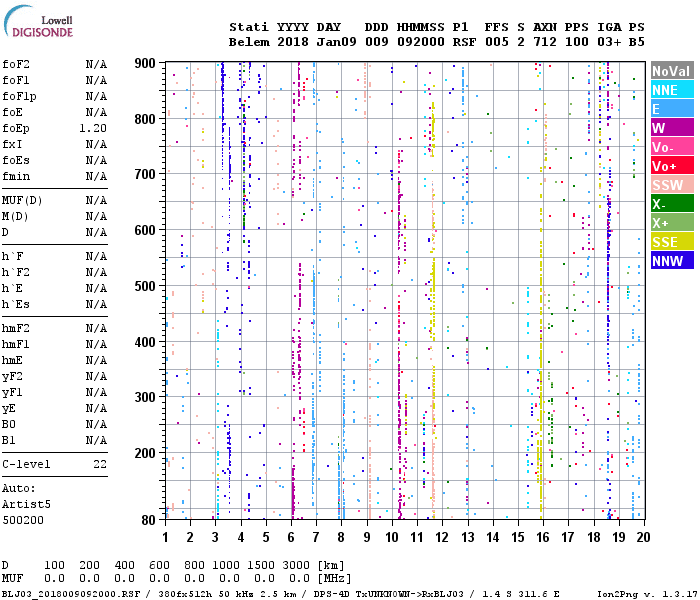700x600 pixels.
Task: Click the [MHz] unit label
Action: pos(334,579)
